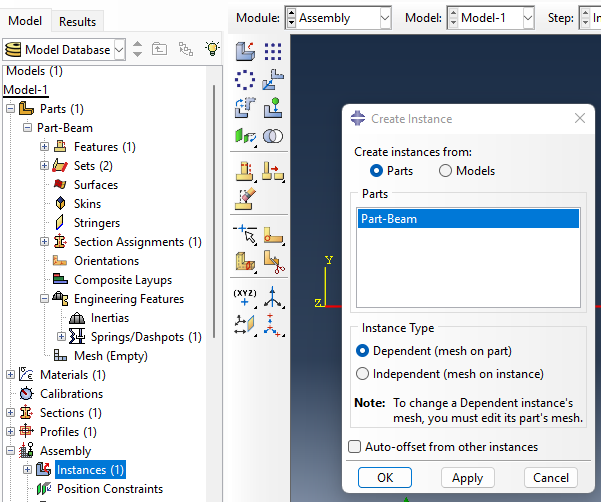Click the Step stepper arrows
The width and height of the screenshot is (601, 502).
585,18
